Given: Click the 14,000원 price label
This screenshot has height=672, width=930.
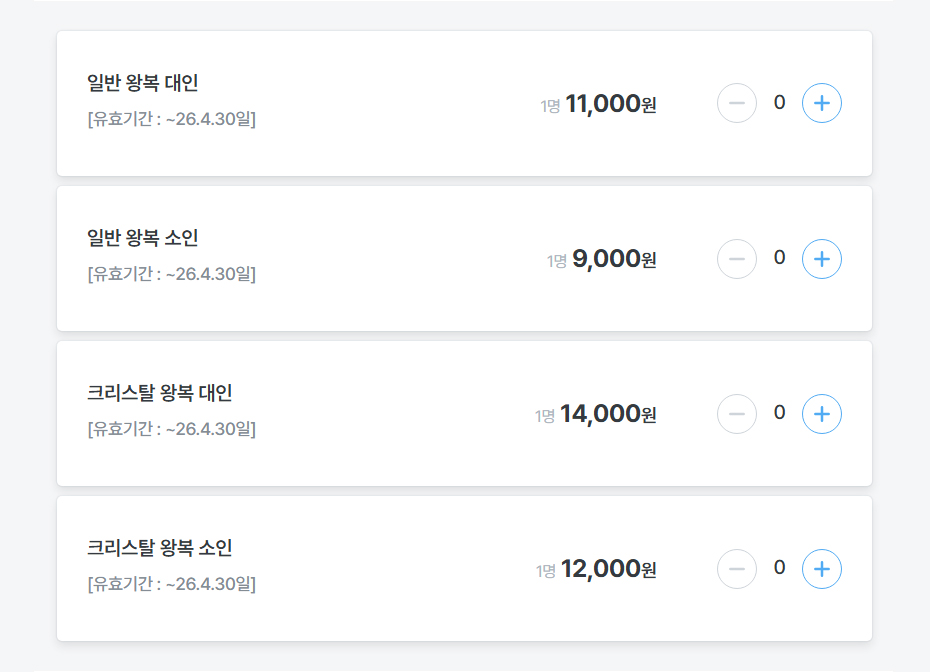Looking at the screenshot, I should click(x=608, y=414).
